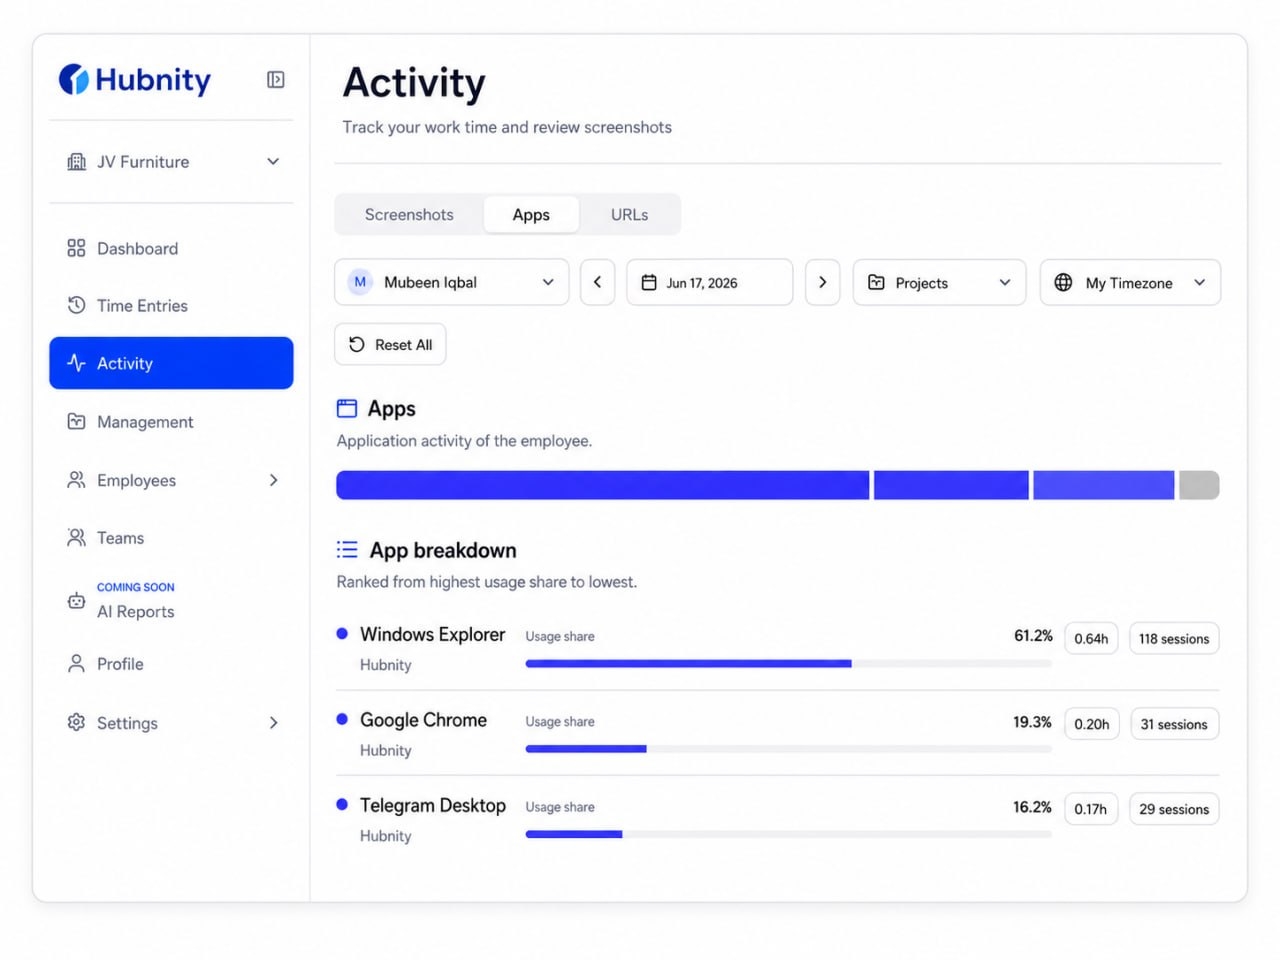Click the Google Chrome app name

pyautogui.click(x=423, y=720)
